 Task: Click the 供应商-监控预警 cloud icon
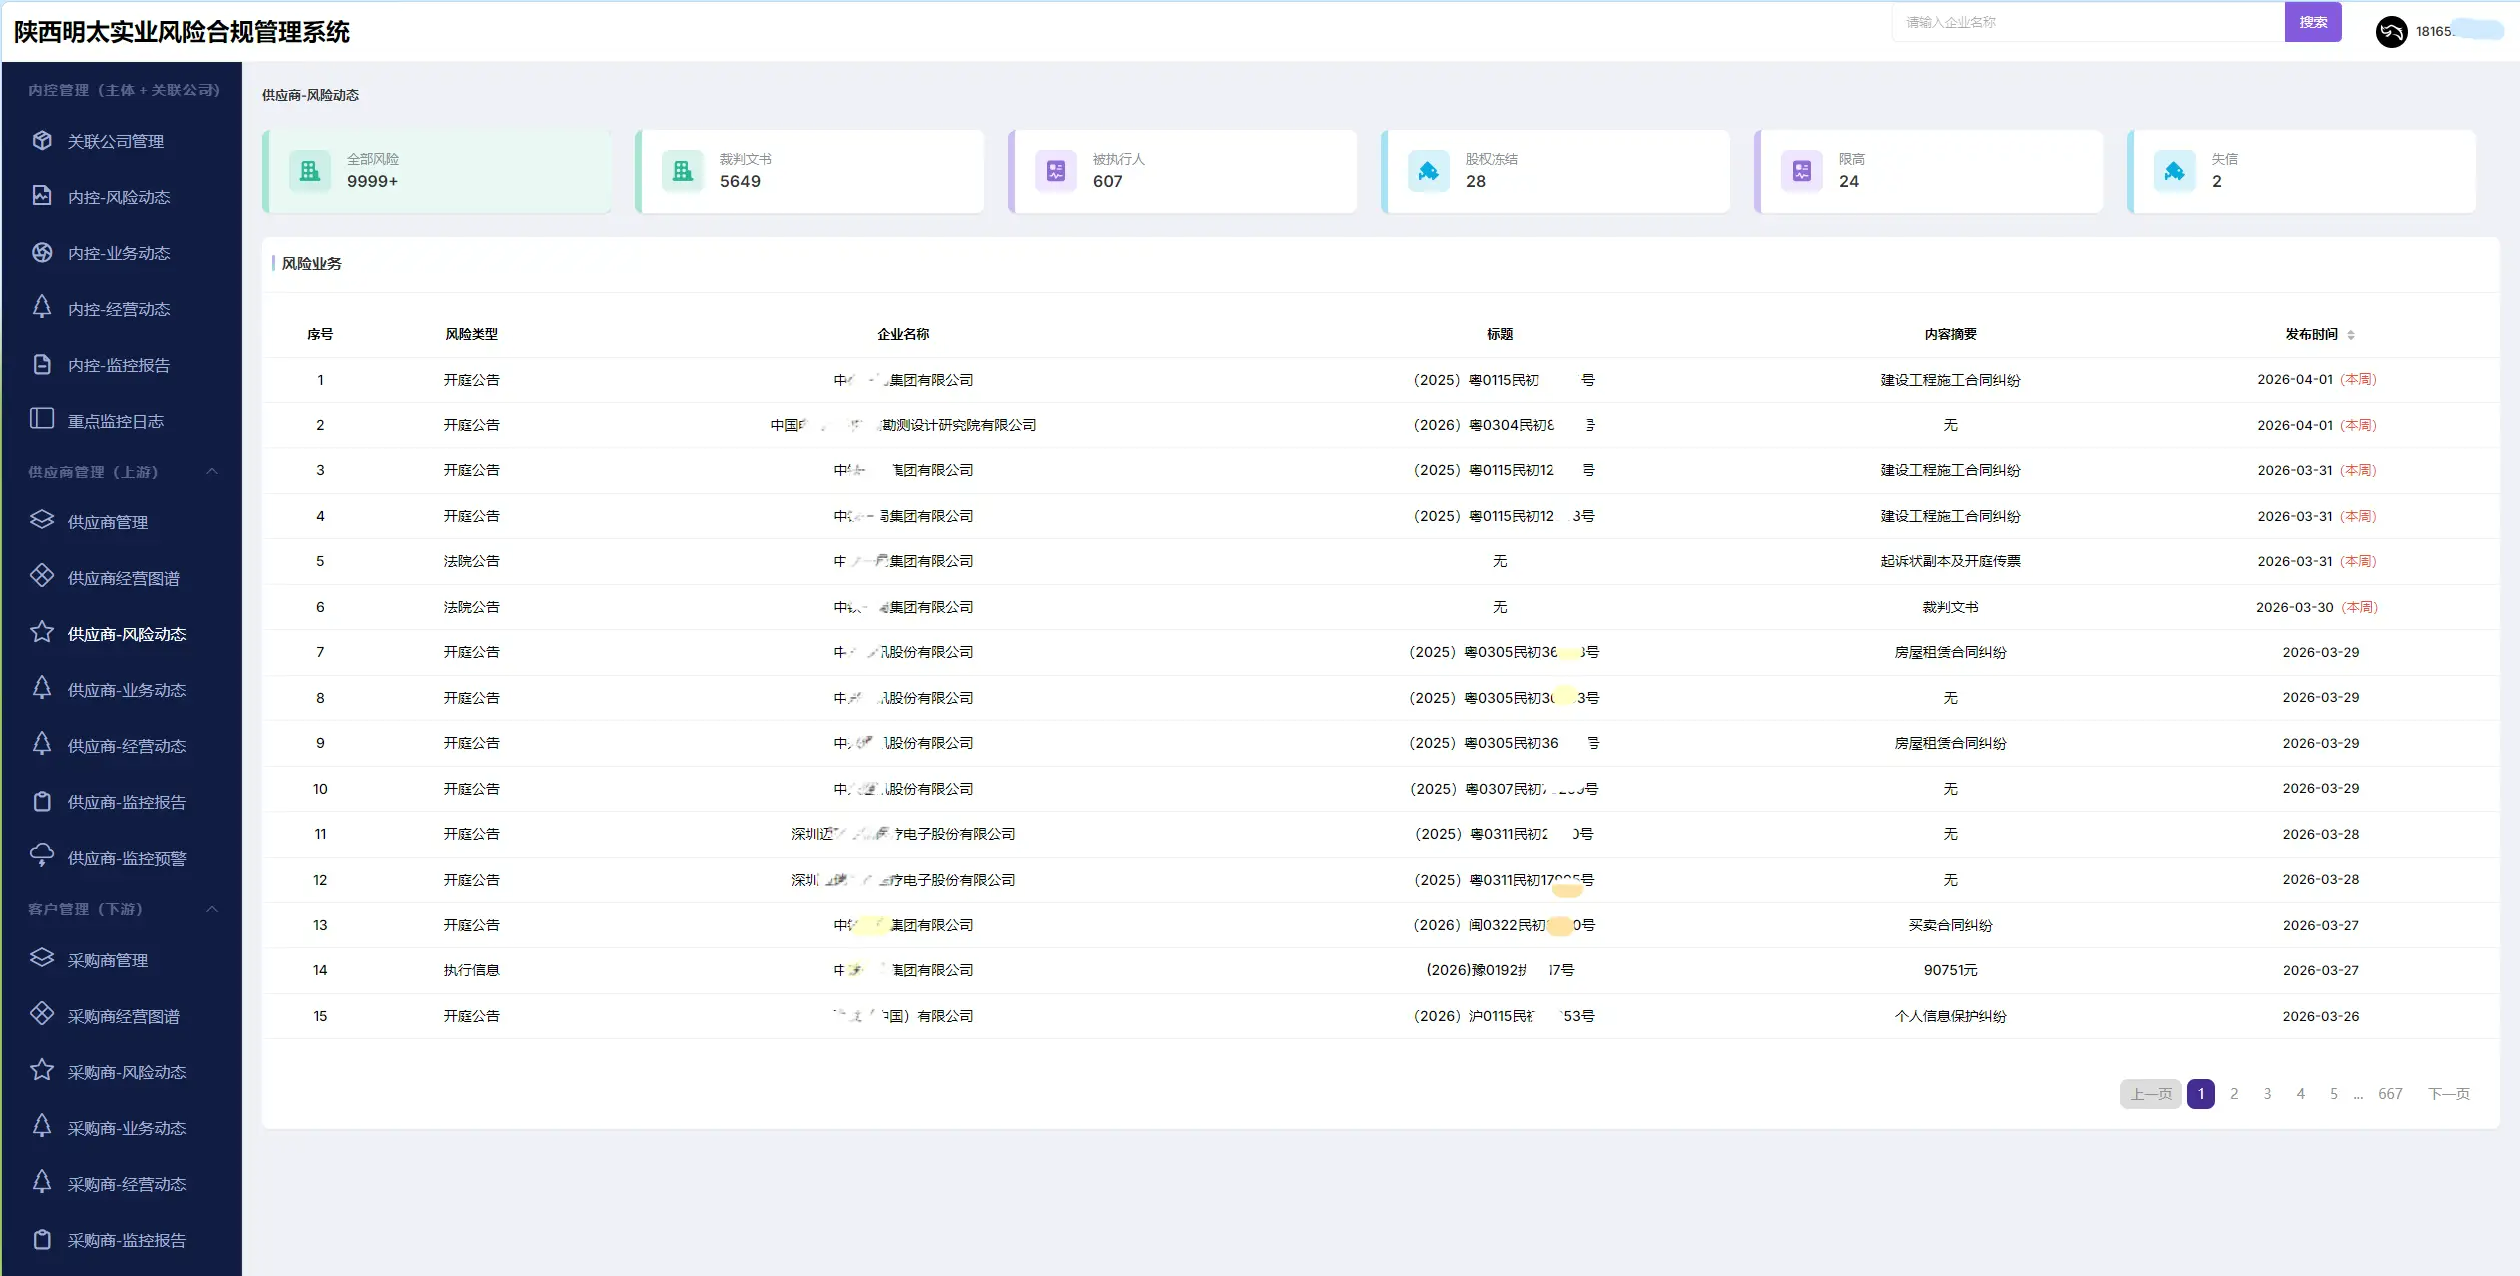42,856
